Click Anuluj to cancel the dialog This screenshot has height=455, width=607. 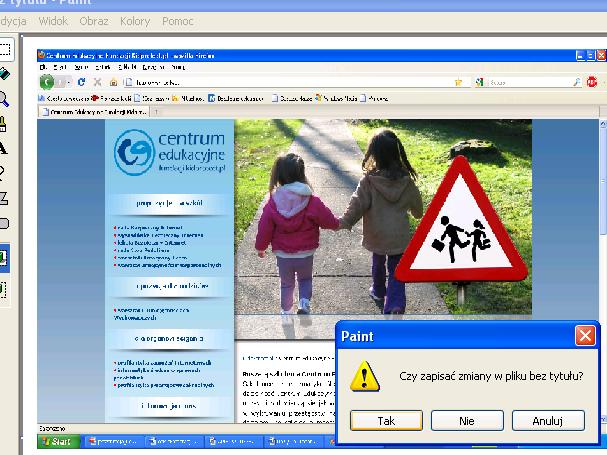pyautogui.click(x=548, y=421)
